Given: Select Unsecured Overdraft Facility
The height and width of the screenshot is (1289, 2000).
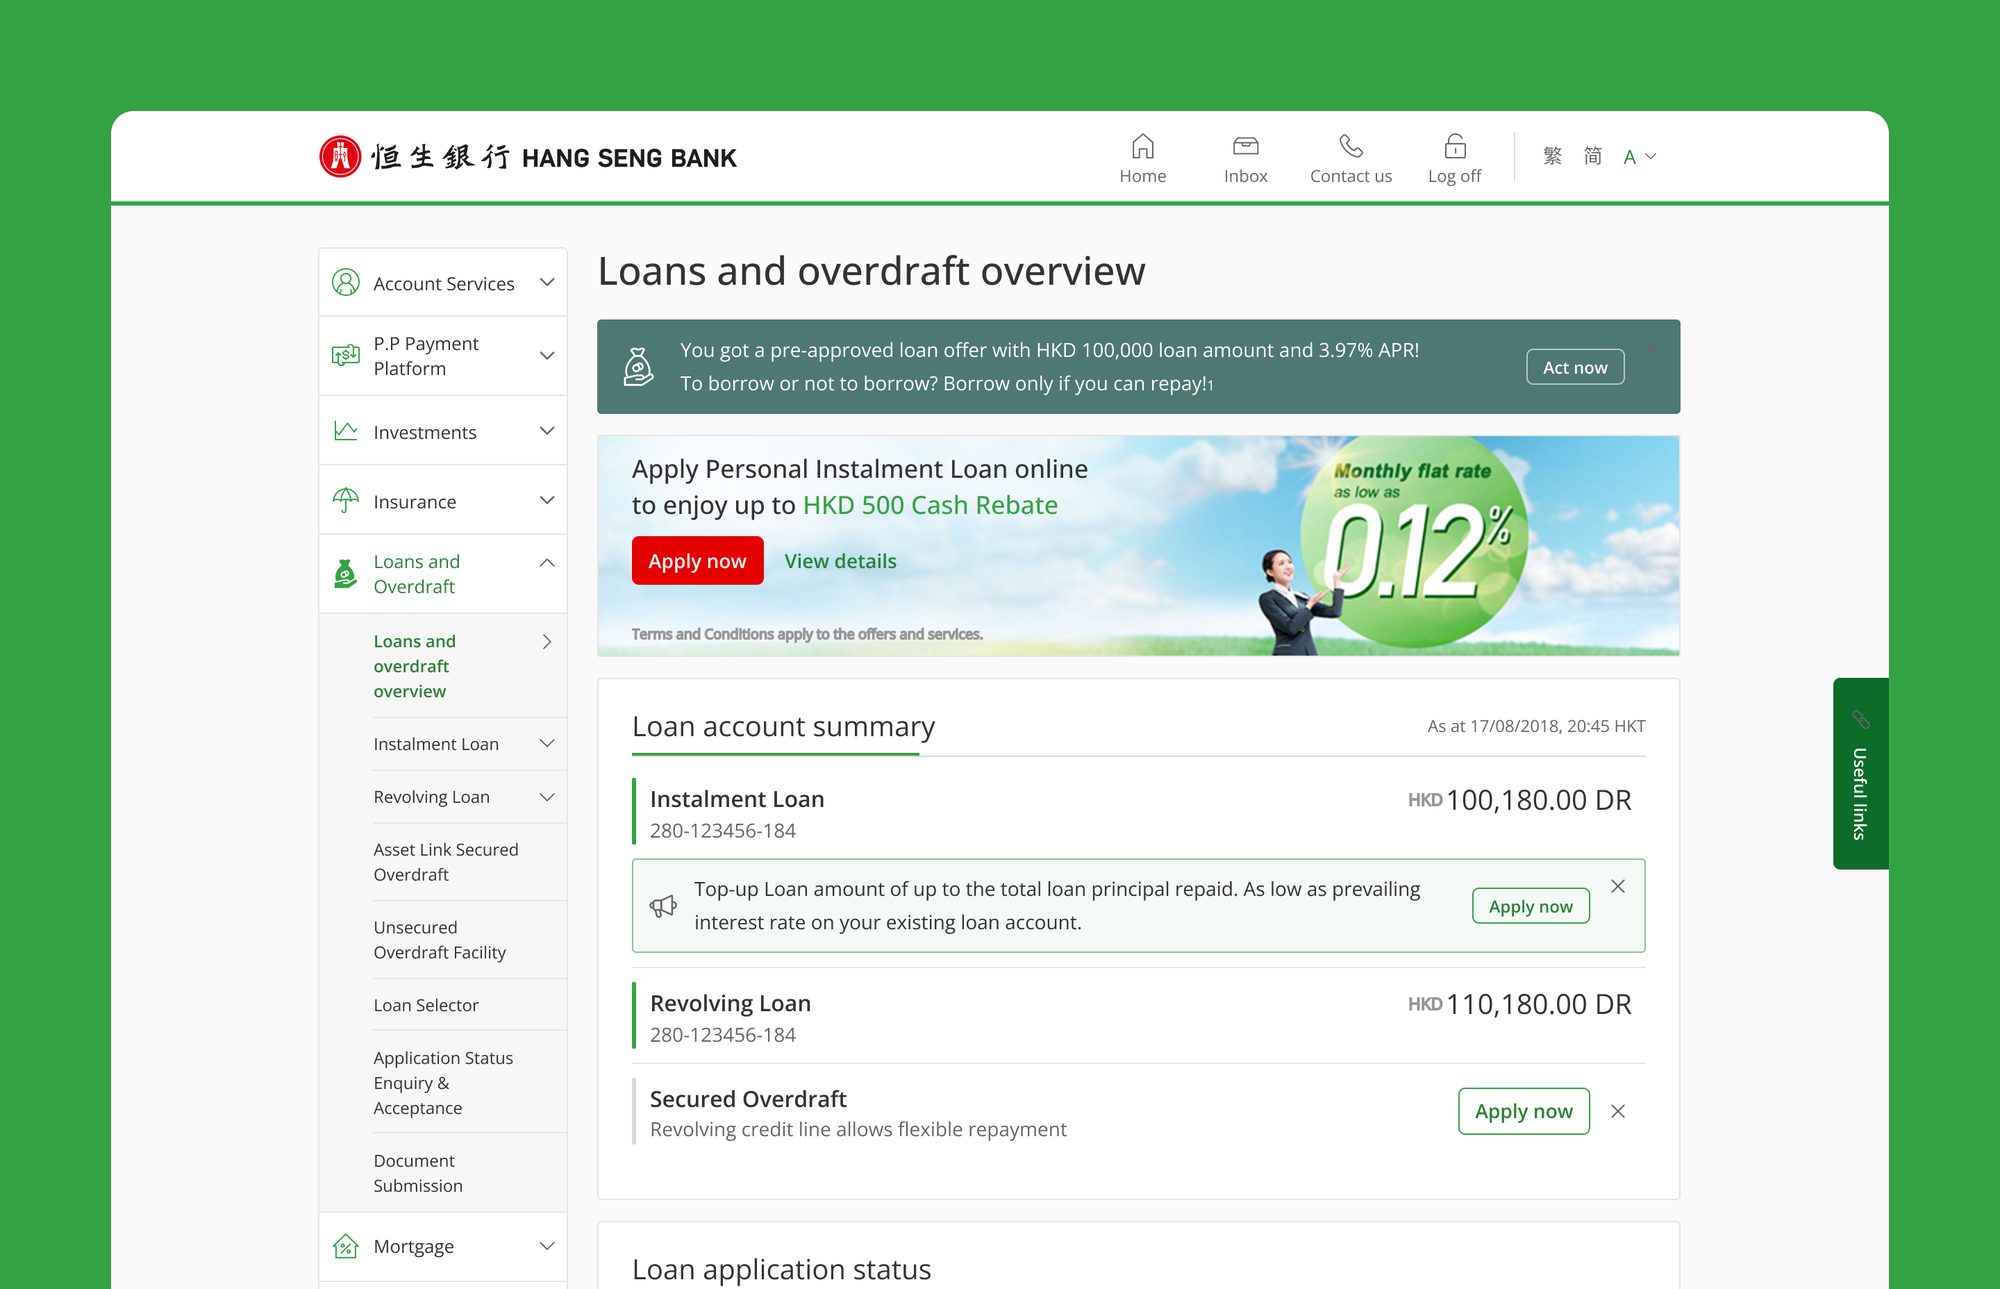Looking at the screenshot, I should [440, 940].
